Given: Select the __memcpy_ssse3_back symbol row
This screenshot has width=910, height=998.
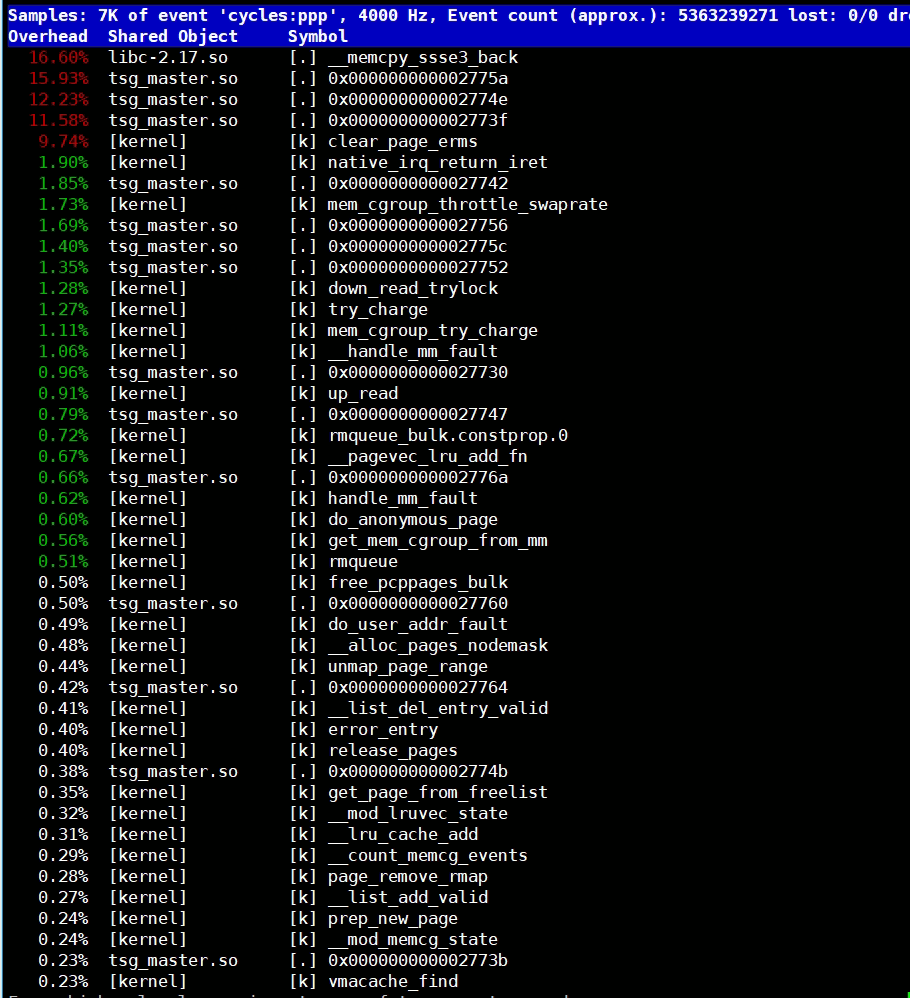Looking at the screenshot, I should click(x=423, y=57).
